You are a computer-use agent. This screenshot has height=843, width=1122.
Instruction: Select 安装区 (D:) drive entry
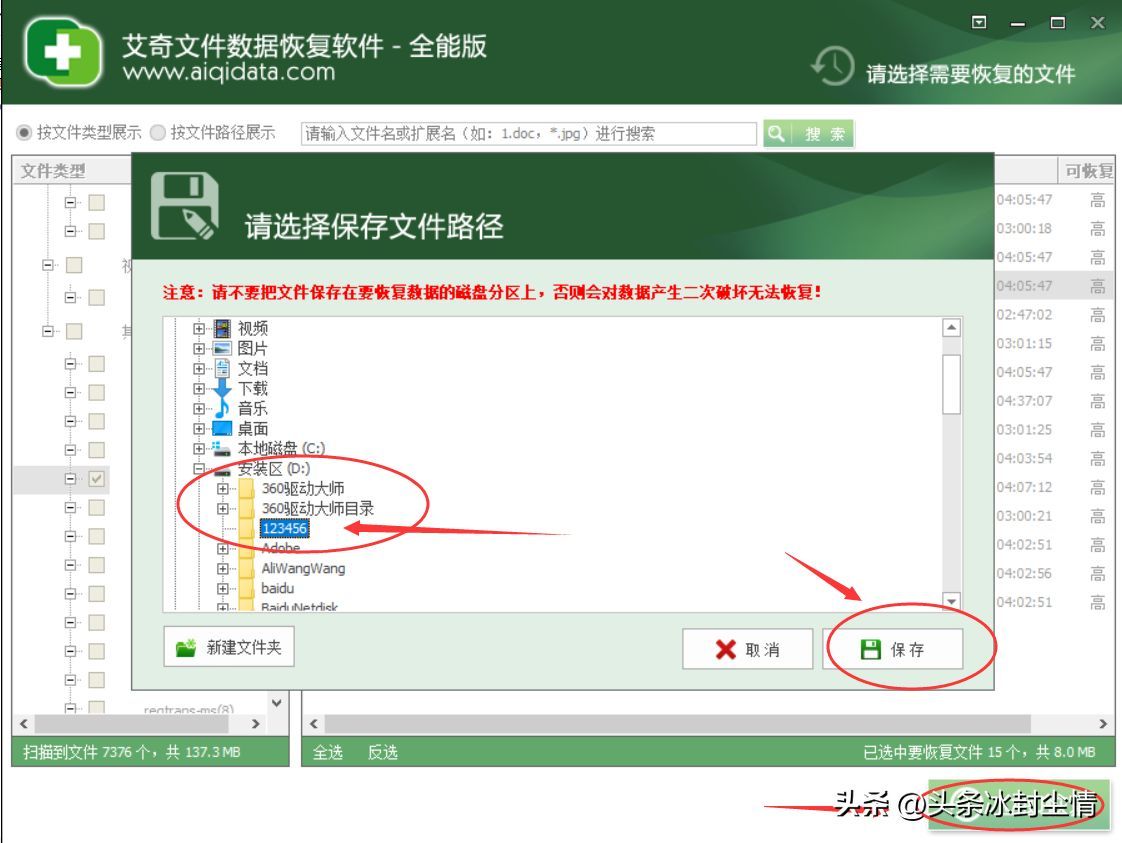[273, 469]
